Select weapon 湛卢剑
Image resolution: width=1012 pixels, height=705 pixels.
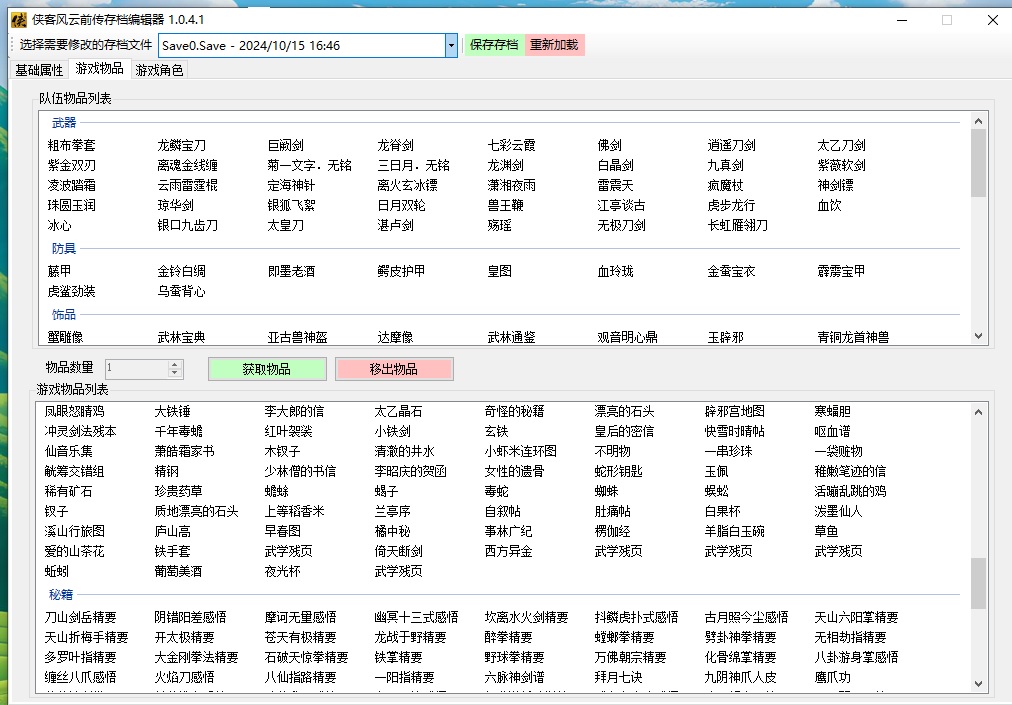point(396,225)
